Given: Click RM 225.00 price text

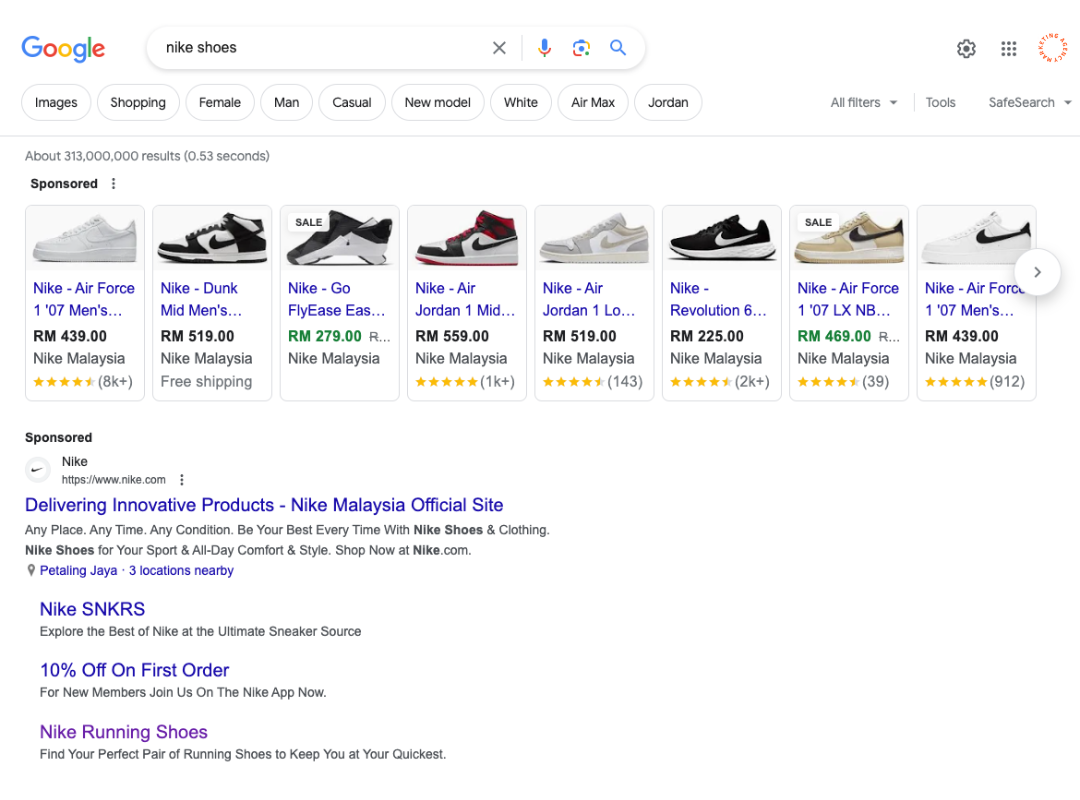Looking at the screenshot, I should point(707,336).
